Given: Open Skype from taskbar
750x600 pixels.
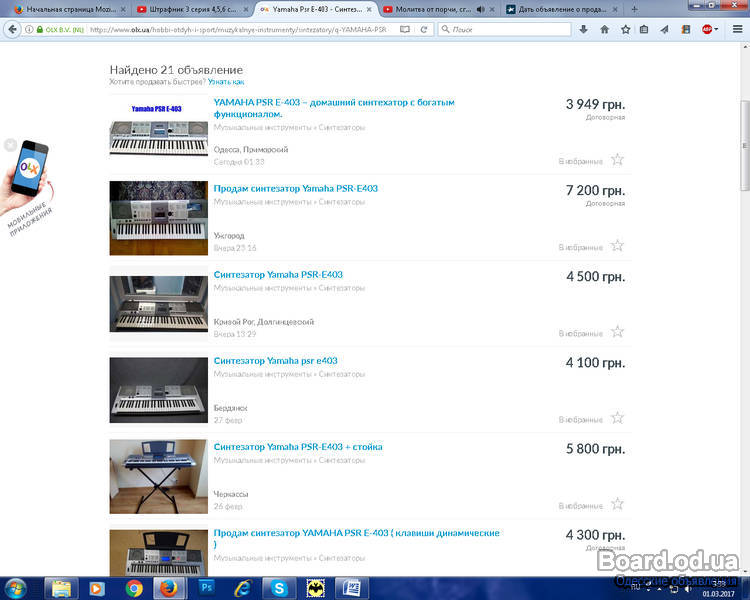Looking at the screenshot, I should point(279,589).
